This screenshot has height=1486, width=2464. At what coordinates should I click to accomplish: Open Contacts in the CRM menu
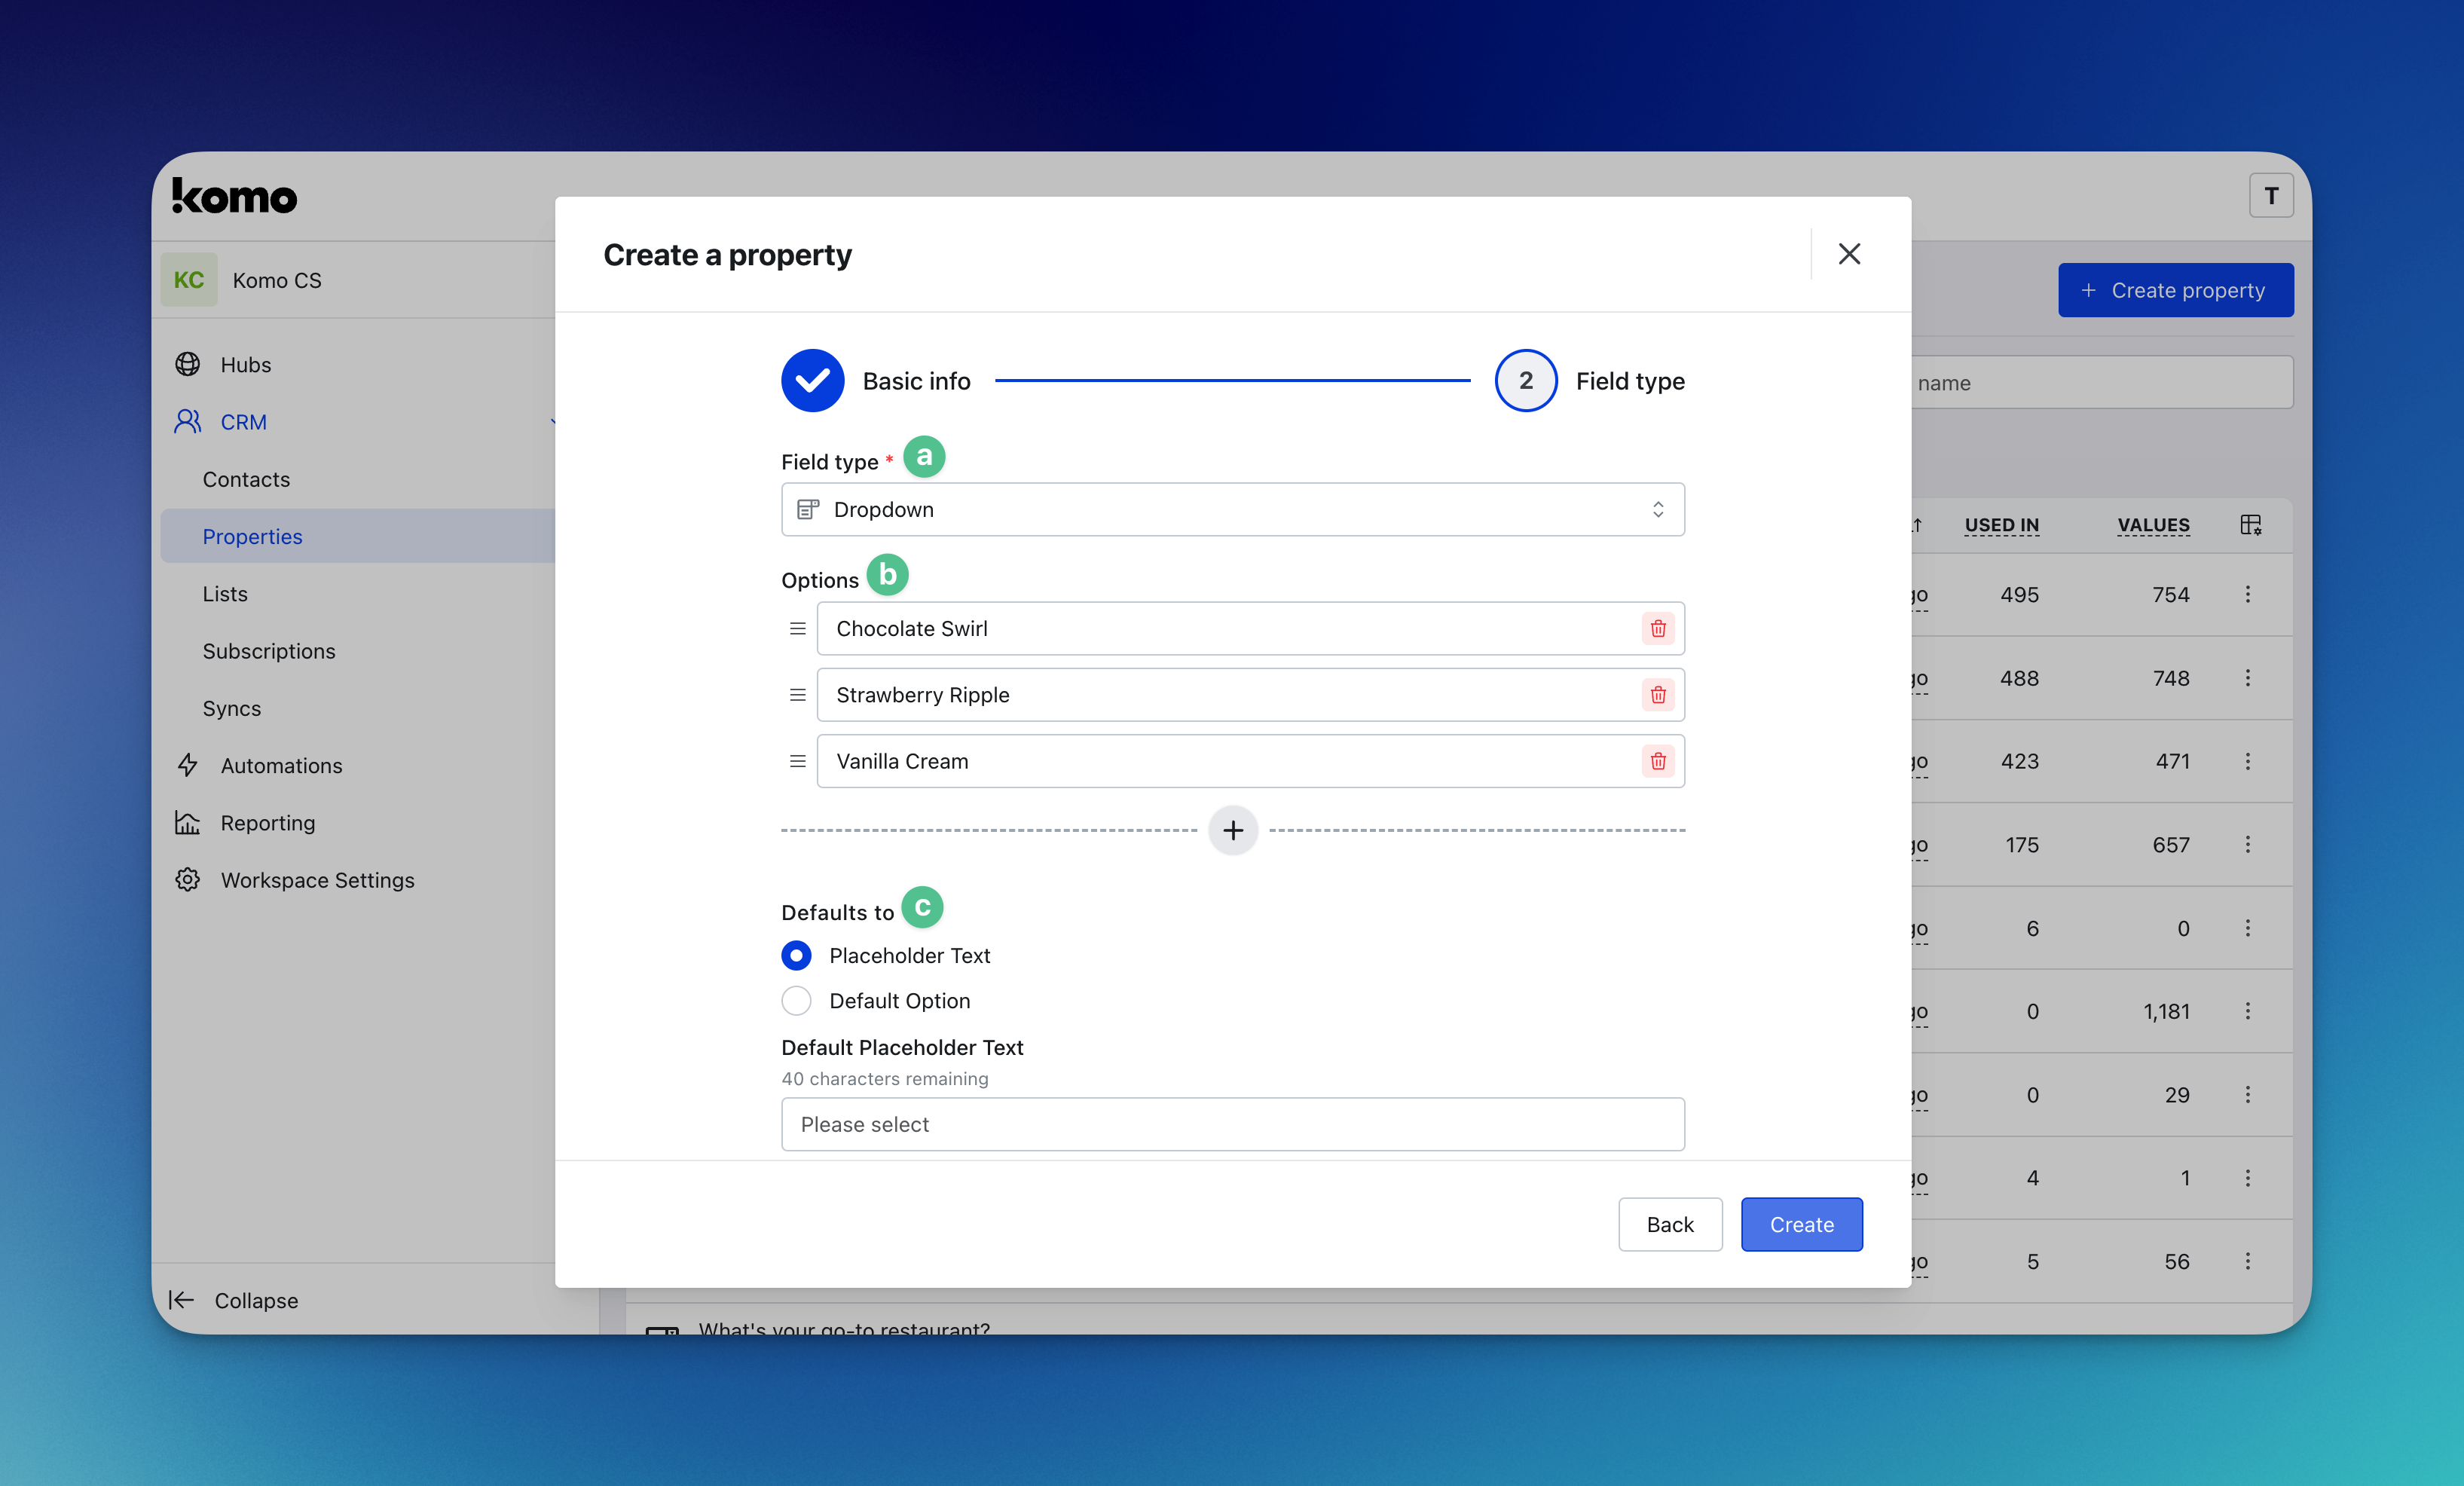pos(246,479)
